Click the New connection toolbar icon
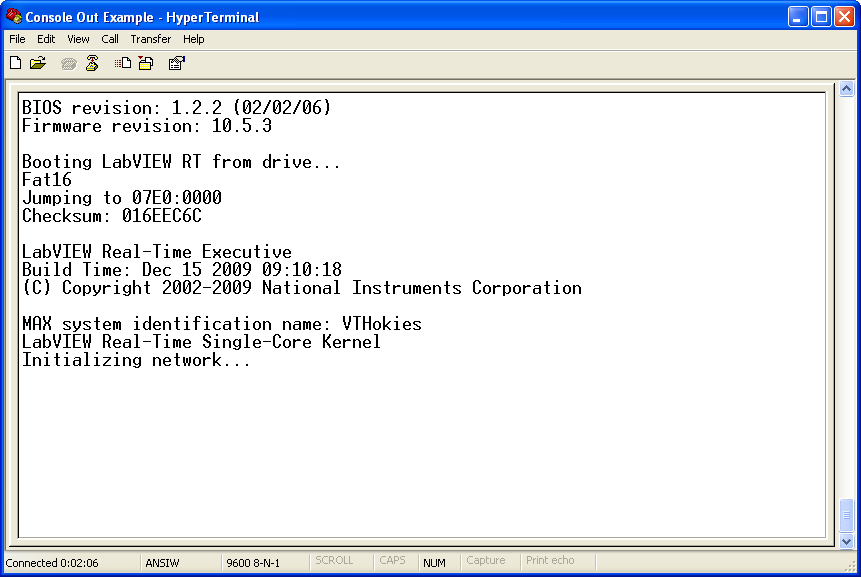The image size is (861, 577). (x=15, y=63)
